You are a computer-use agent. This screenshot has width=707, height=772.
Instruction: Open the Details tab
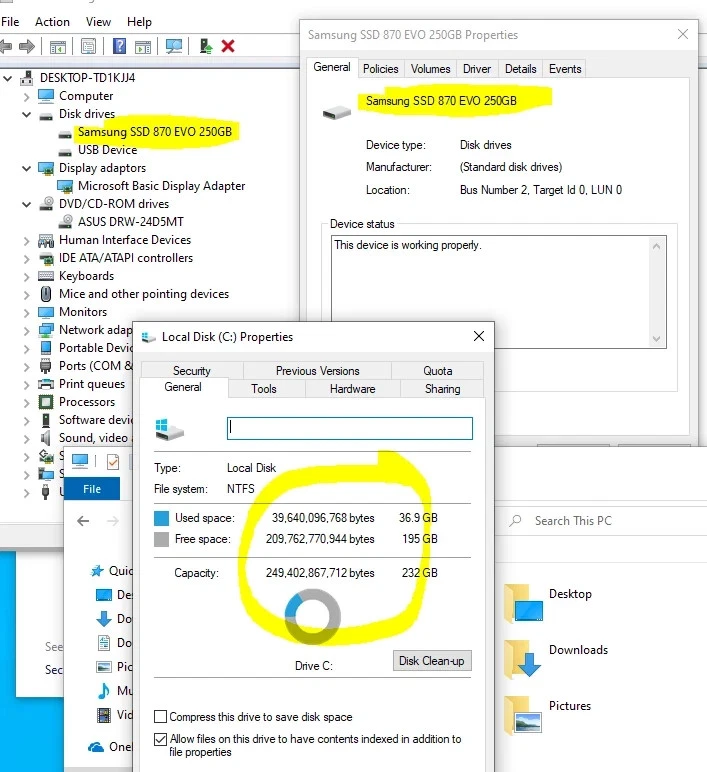520,69
